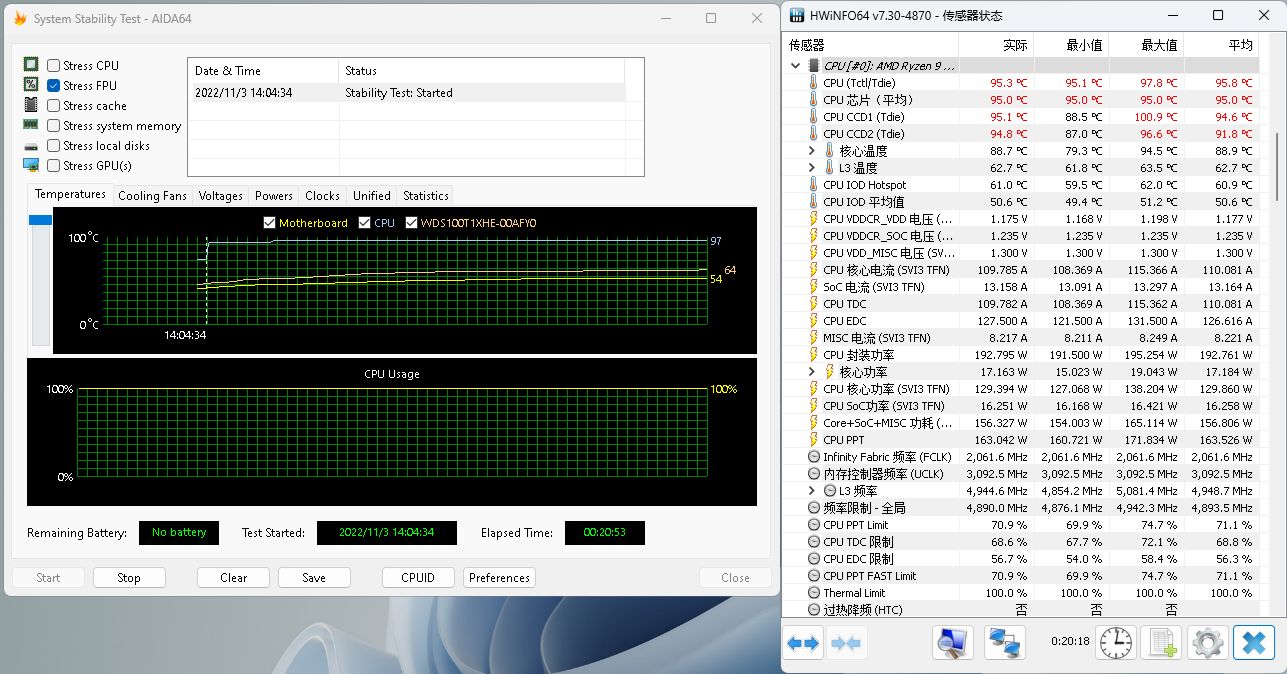Switch to the Temperatures tab
Screen dimensions: 1287x674
pos(70,194)
